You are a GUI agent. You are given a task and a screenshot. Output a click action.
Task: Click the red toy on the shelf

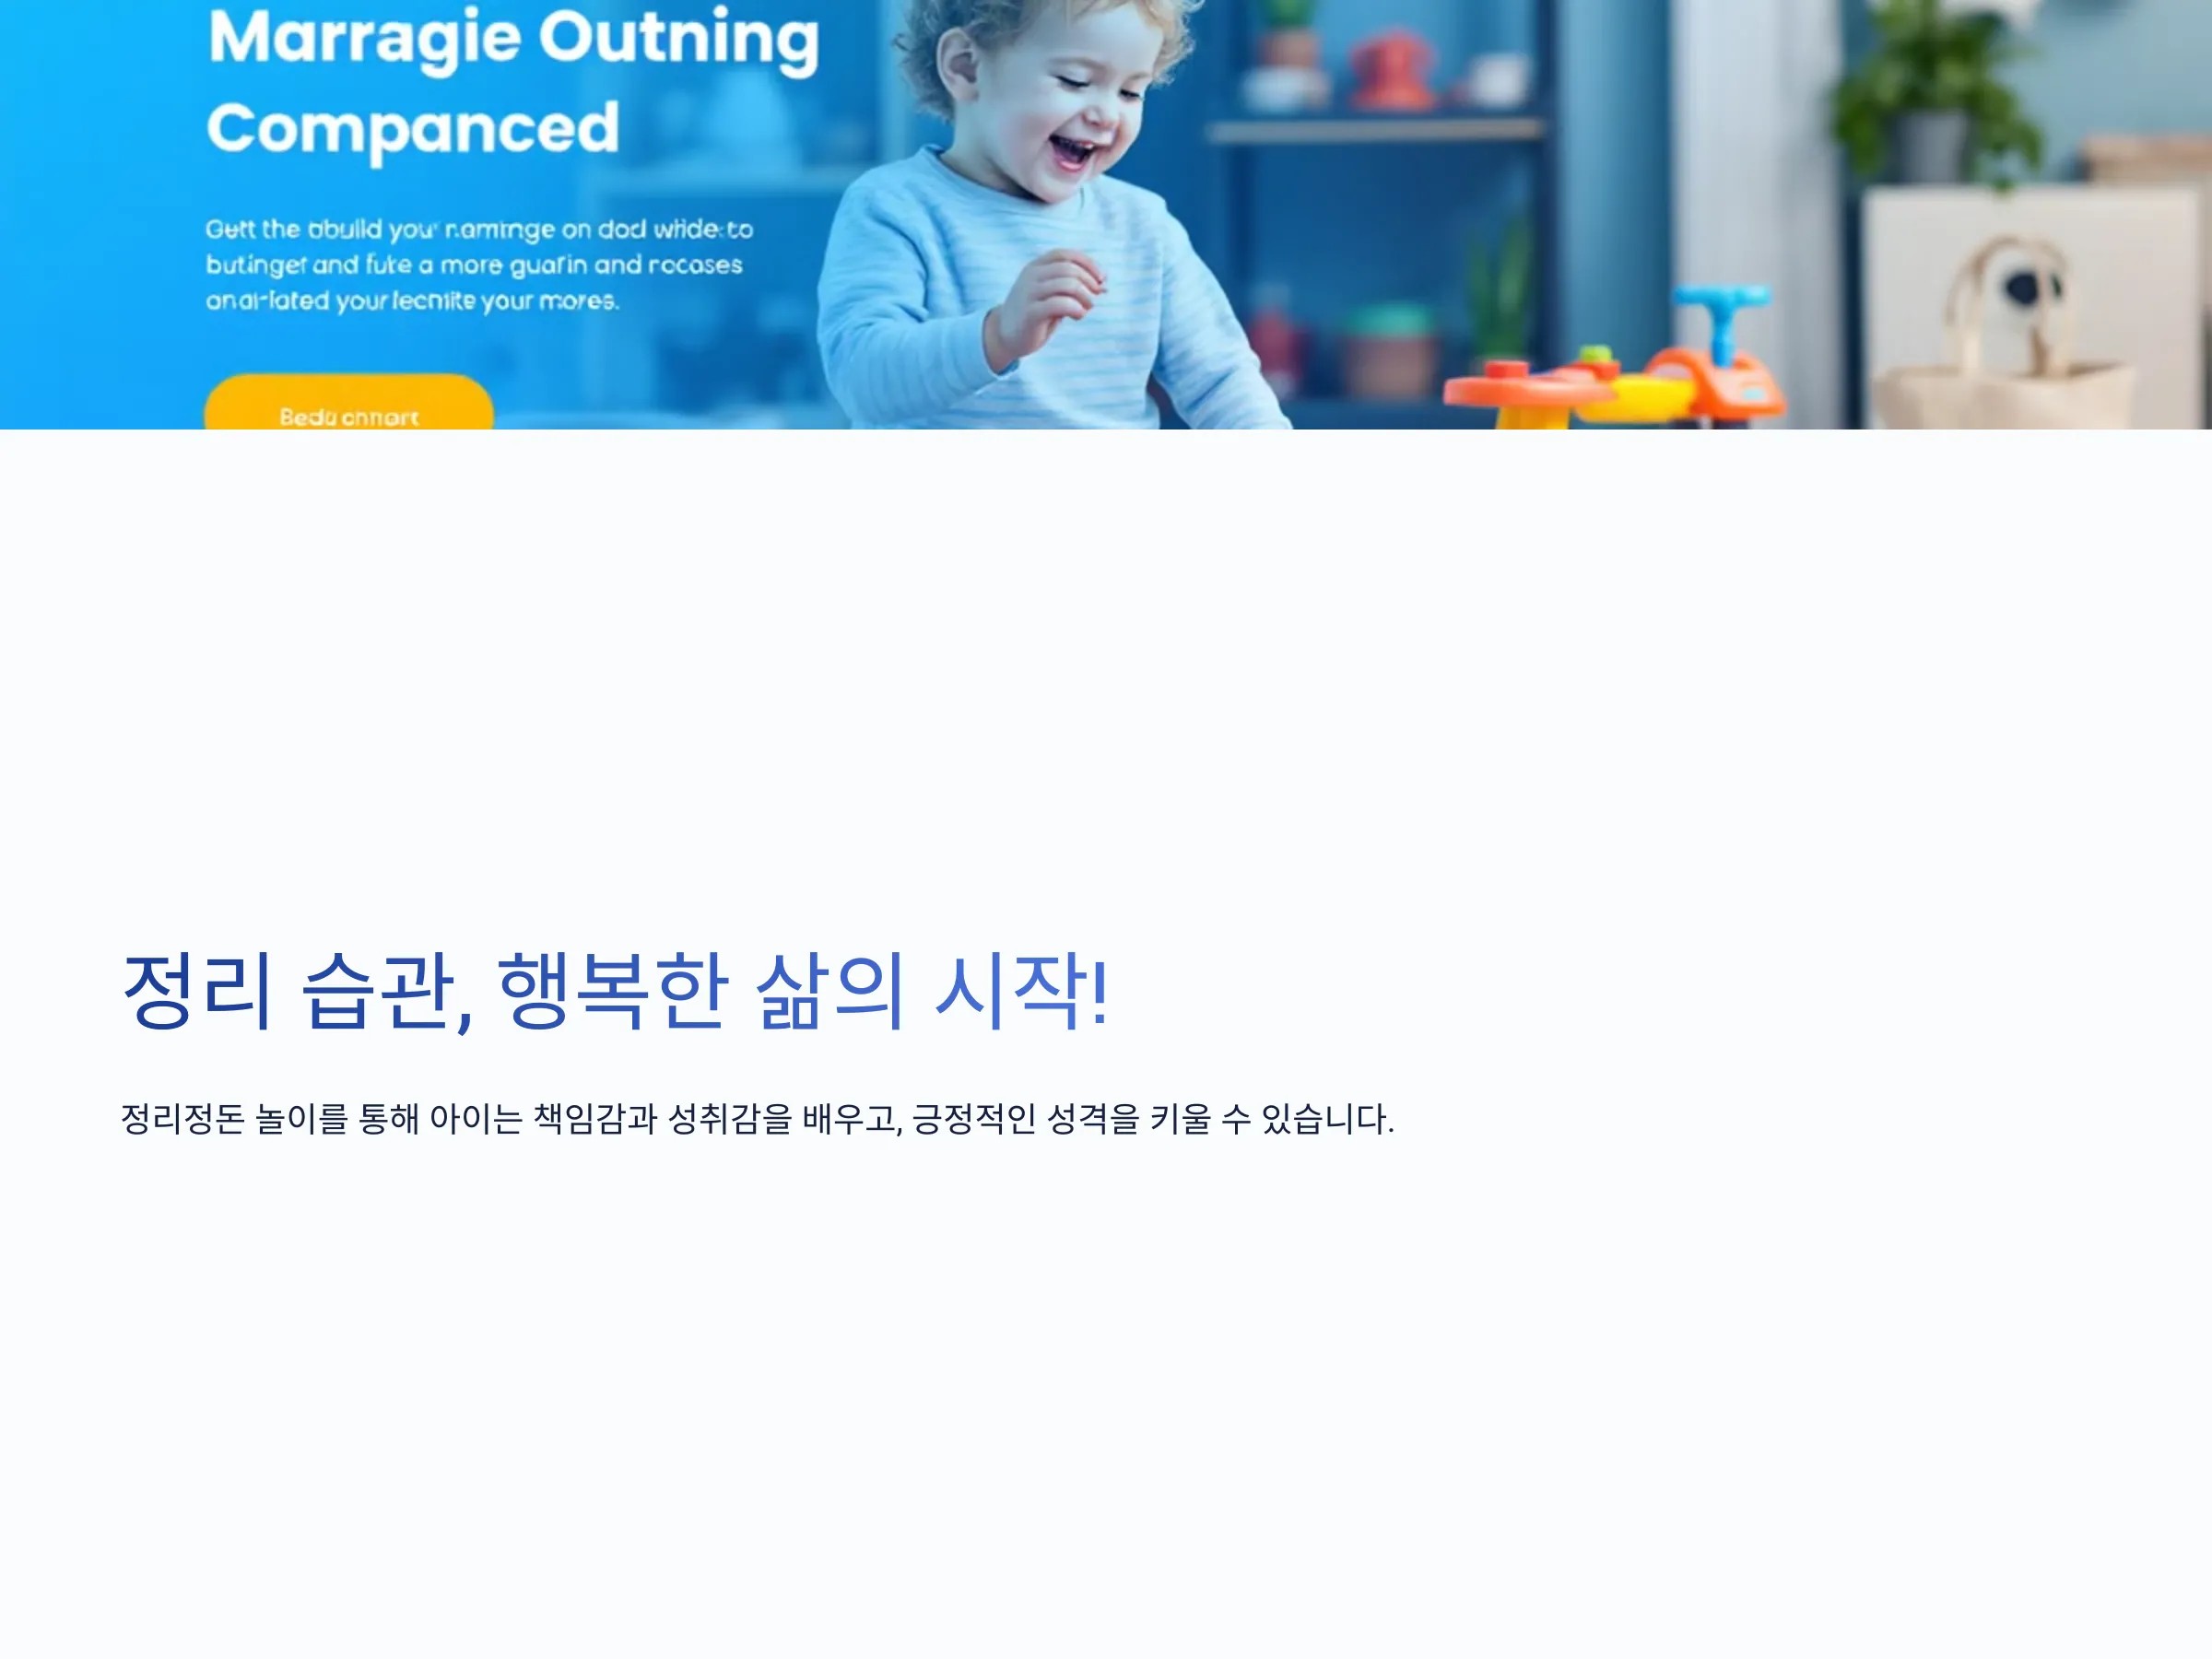(x=1392, y=70)
